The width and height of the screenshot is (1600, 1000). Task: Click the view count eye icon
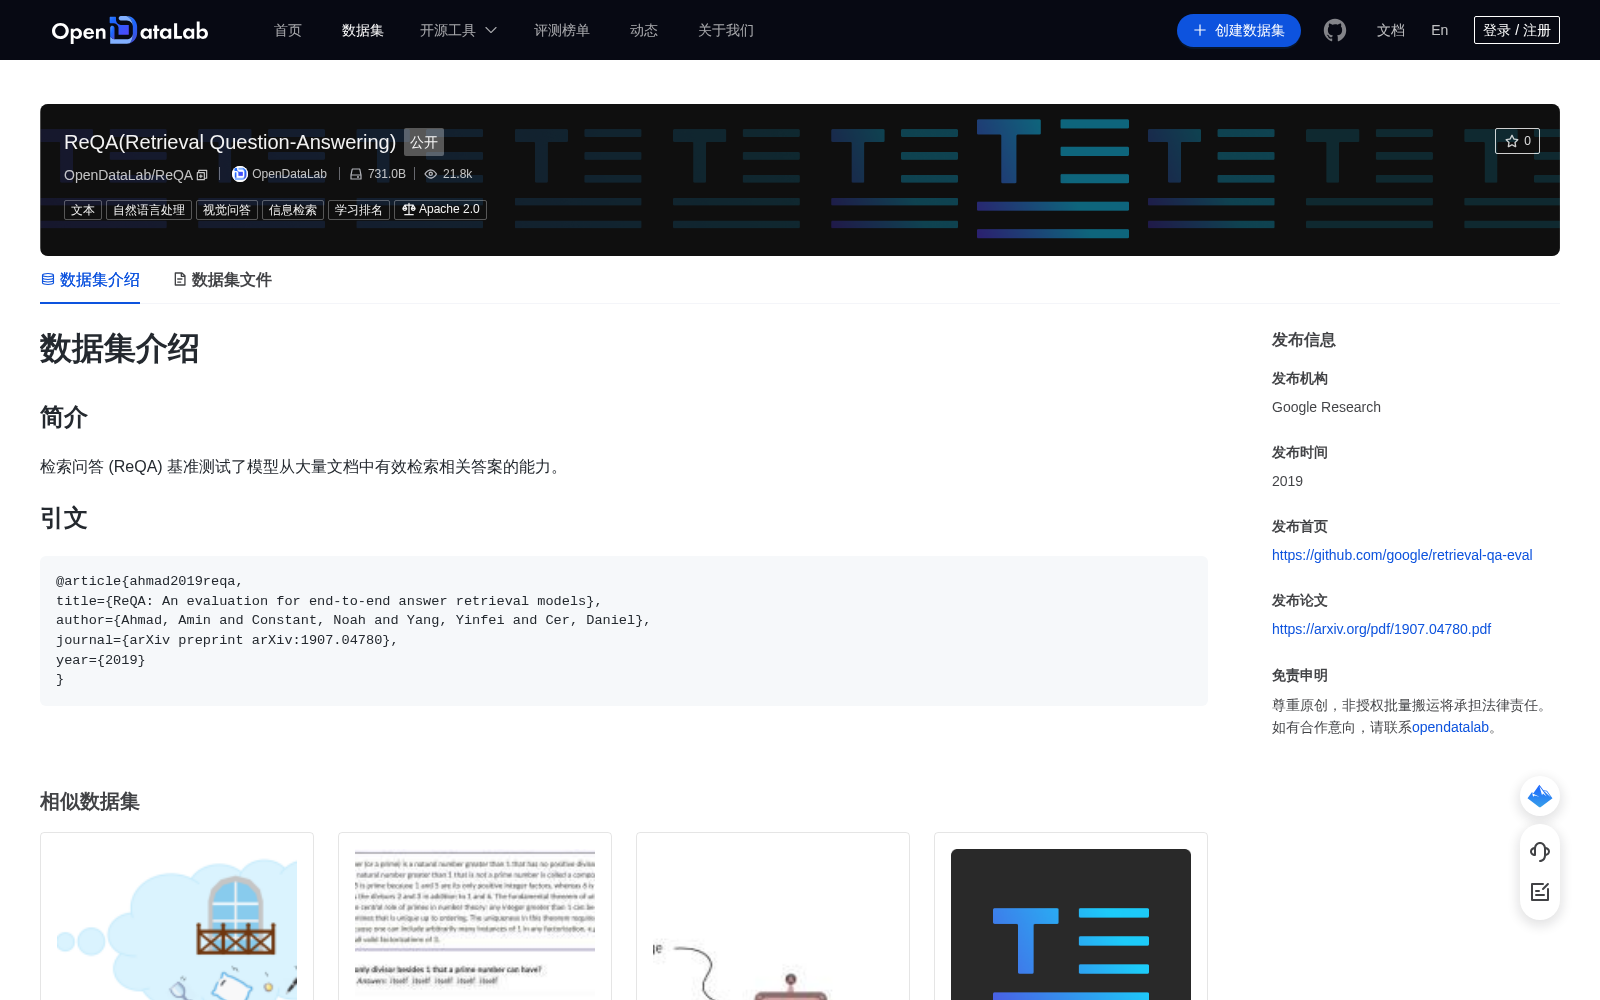click(431, 174)
